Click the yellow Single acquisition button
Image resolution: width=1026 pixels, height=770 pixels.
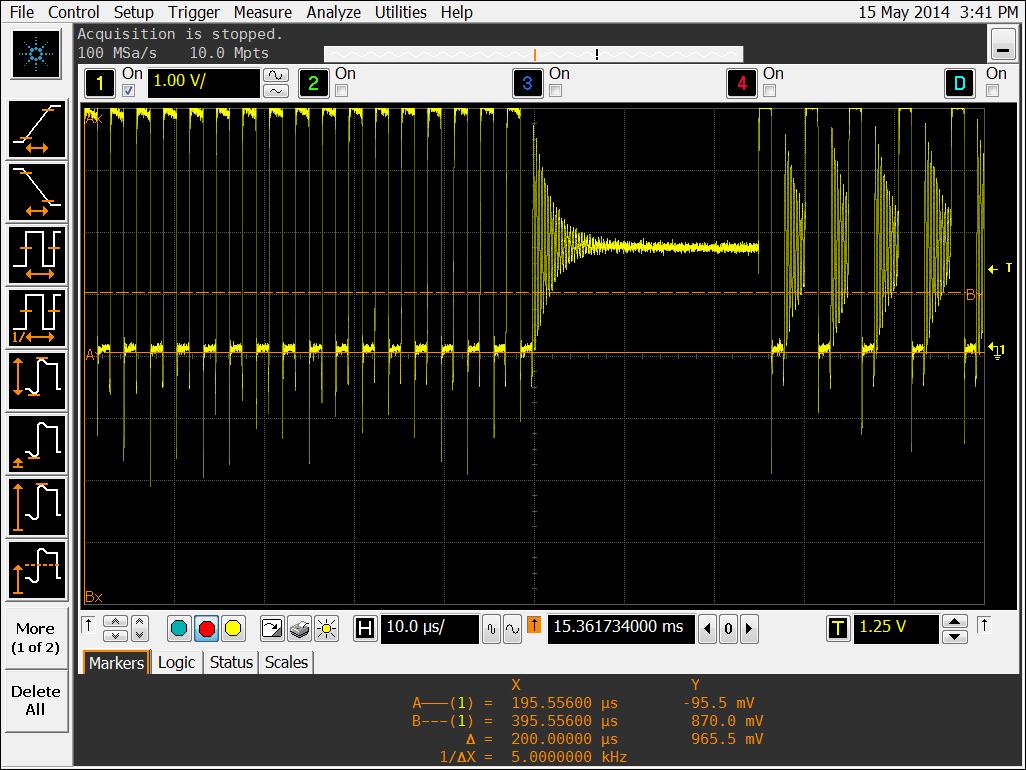pyautogui.click(x=233, y=628)
